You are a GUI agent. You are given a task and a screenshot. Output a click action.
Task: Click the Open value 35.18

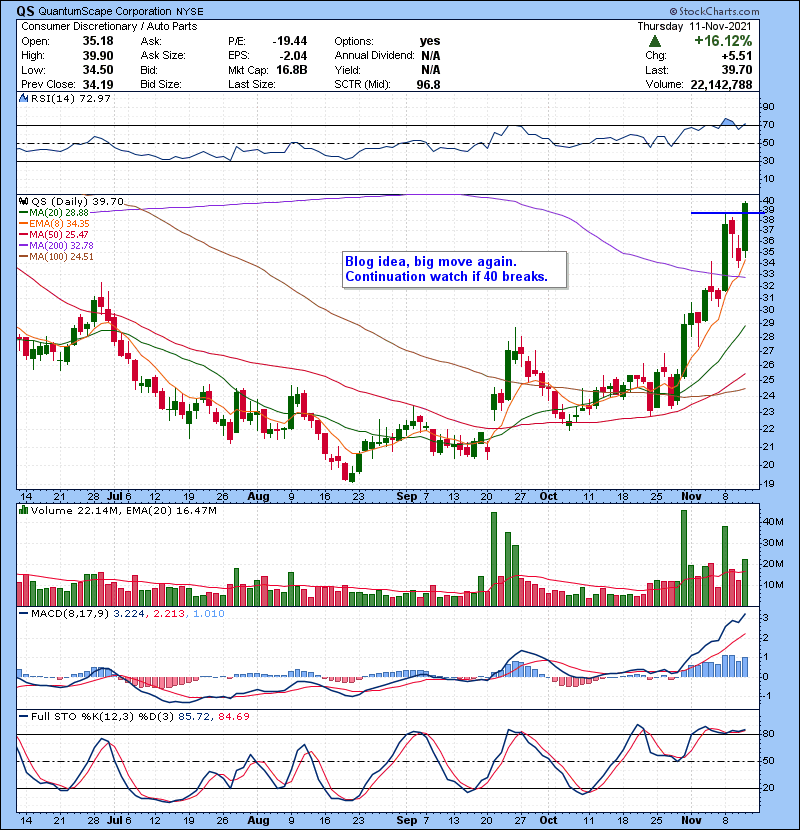tap(98, 41)
